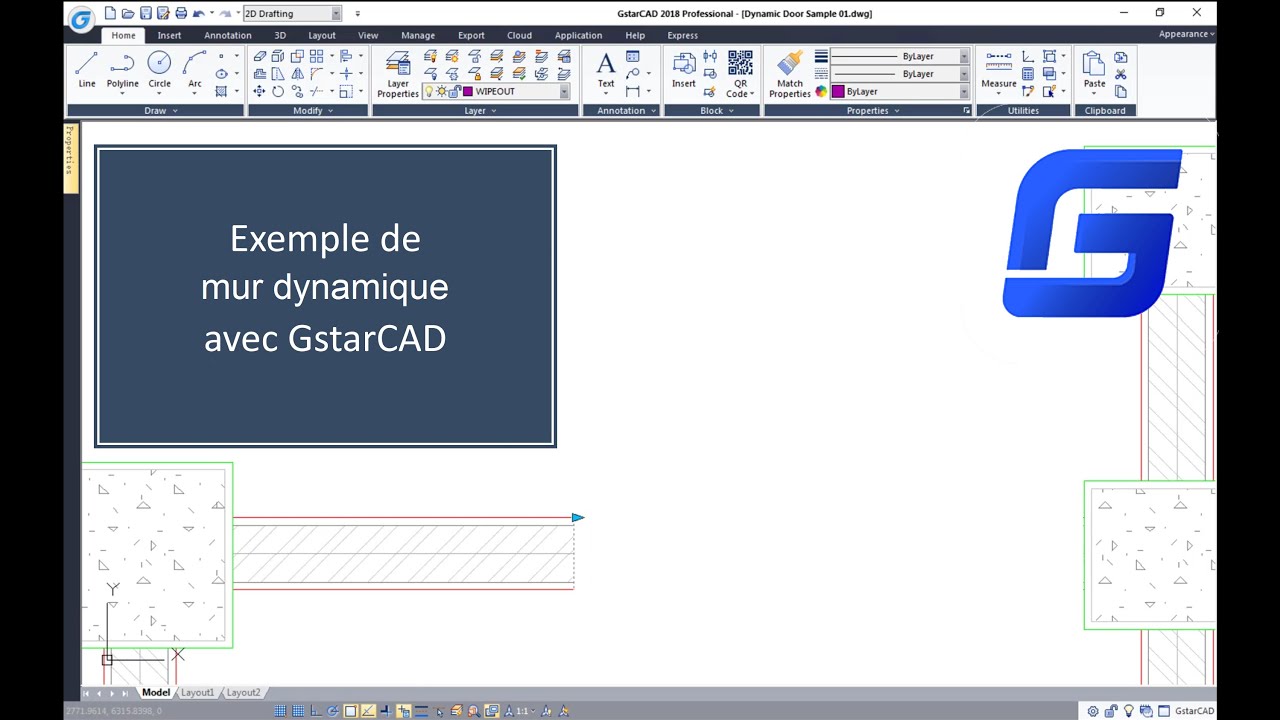Click the Erase tool in Modify panel
This screenshot has width=1280, height=720.
260,57
